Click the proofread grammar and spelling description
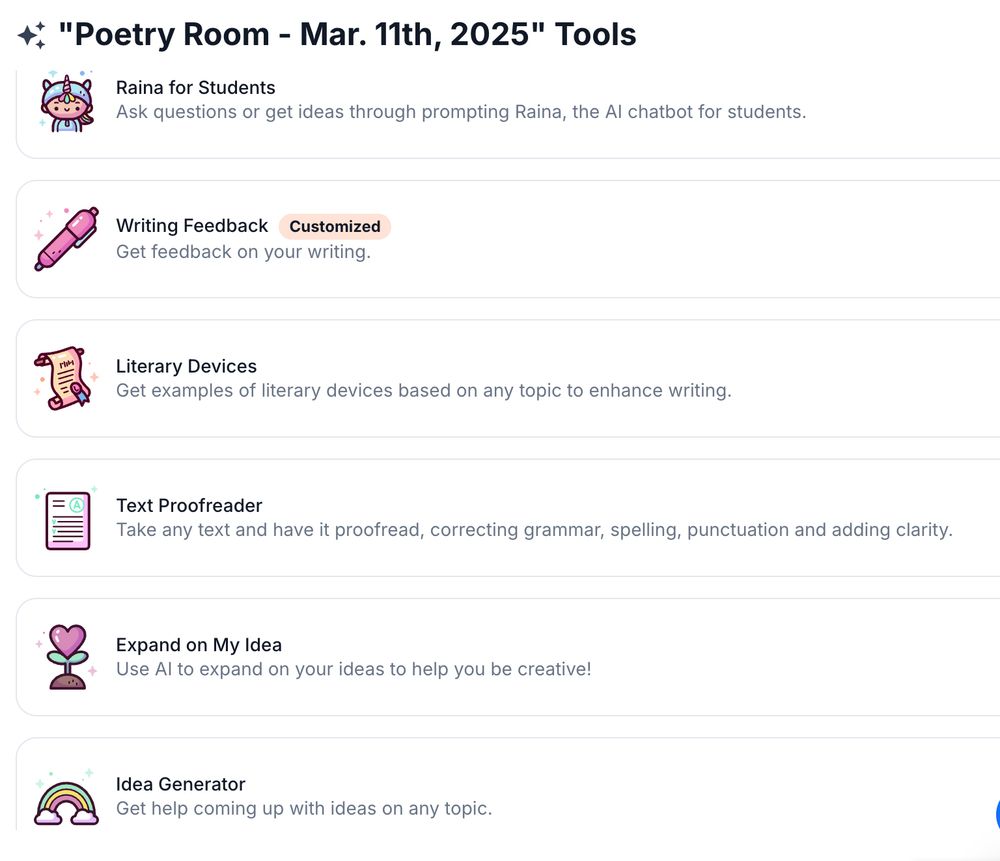Screen dimensions: 1000x861 [534, 529]
